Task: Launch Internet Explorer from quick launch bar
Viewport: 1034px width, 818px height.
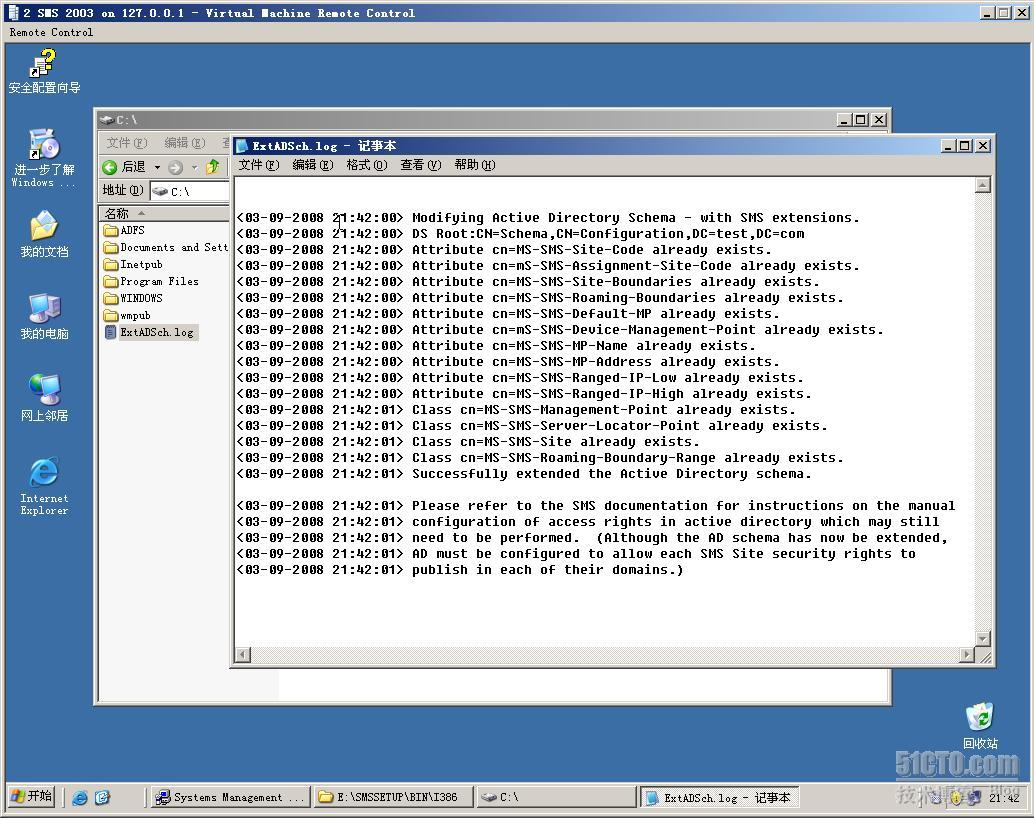Action: (80, 797)
